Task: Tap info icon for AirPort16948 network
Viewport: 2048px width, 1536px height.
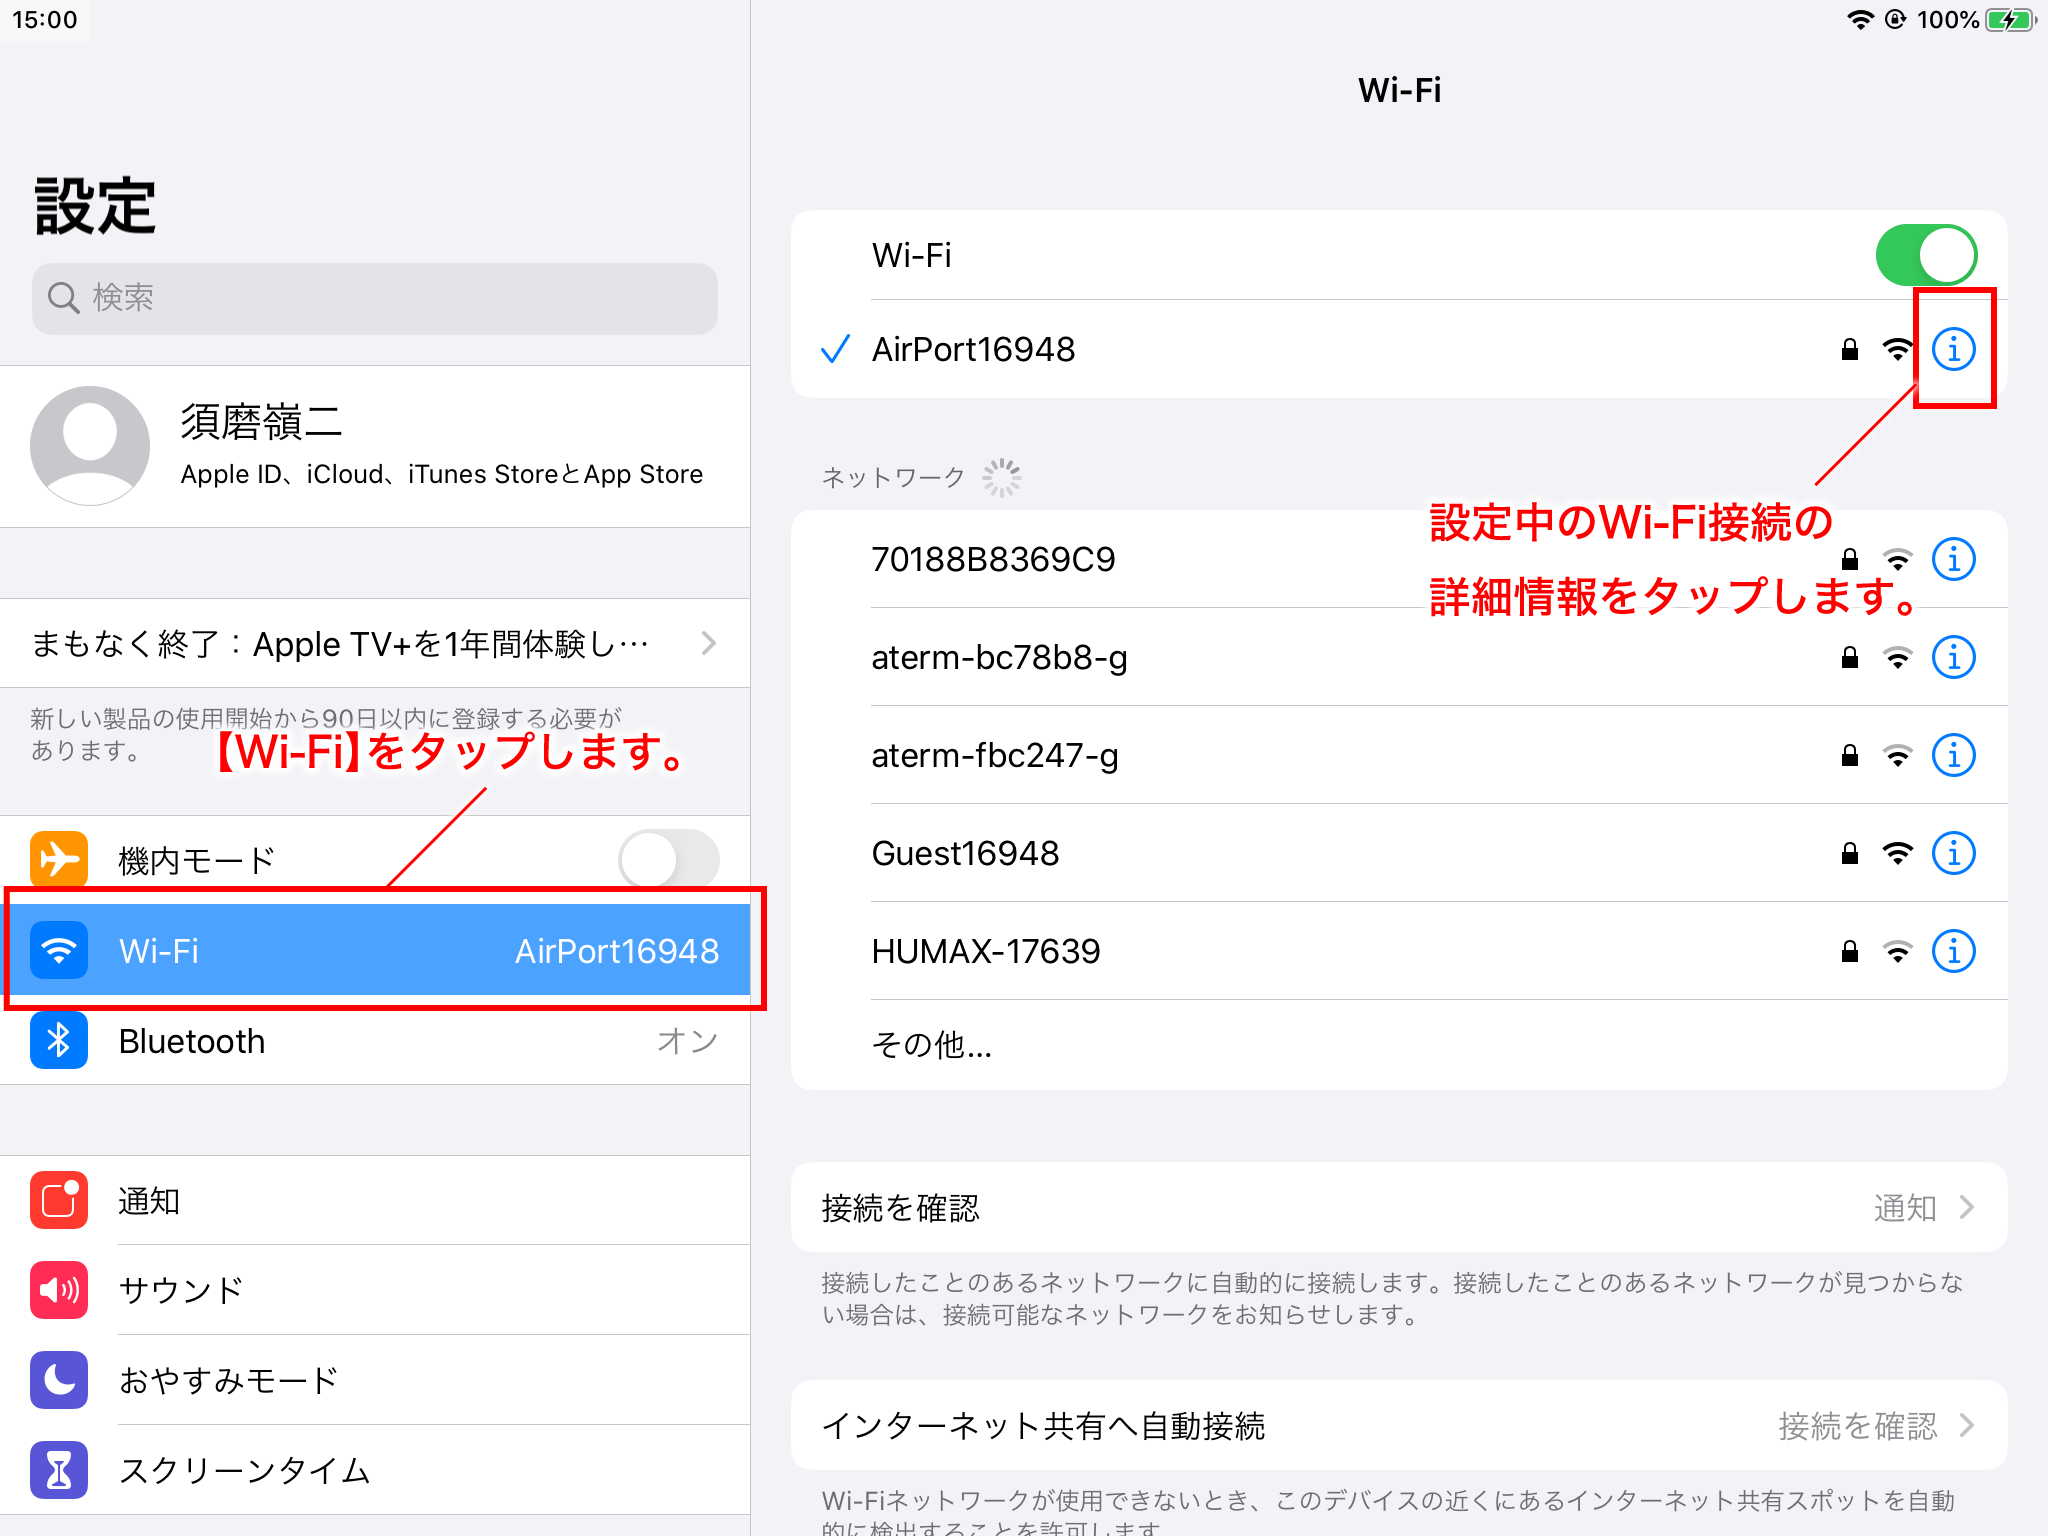Action: [1953, 349]
